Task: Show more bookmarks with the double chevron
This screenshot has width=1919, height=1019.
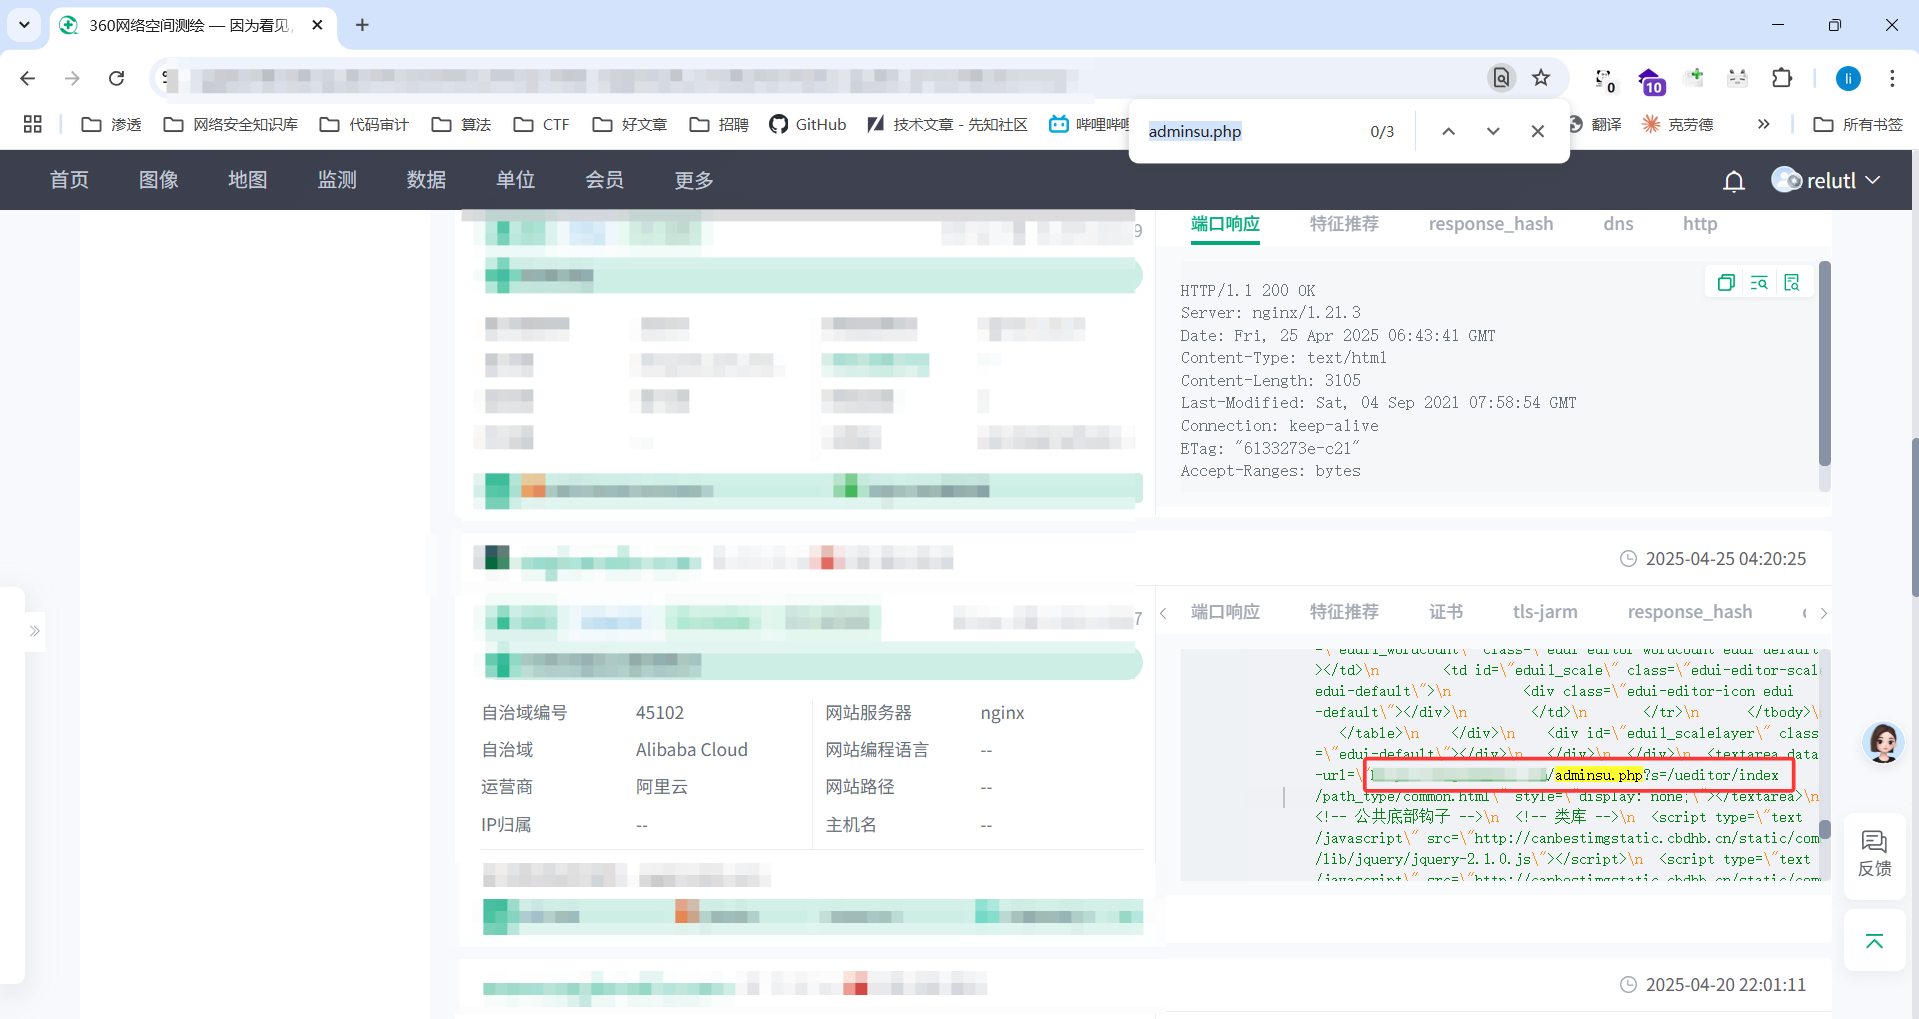Action: pos(1763,124)
